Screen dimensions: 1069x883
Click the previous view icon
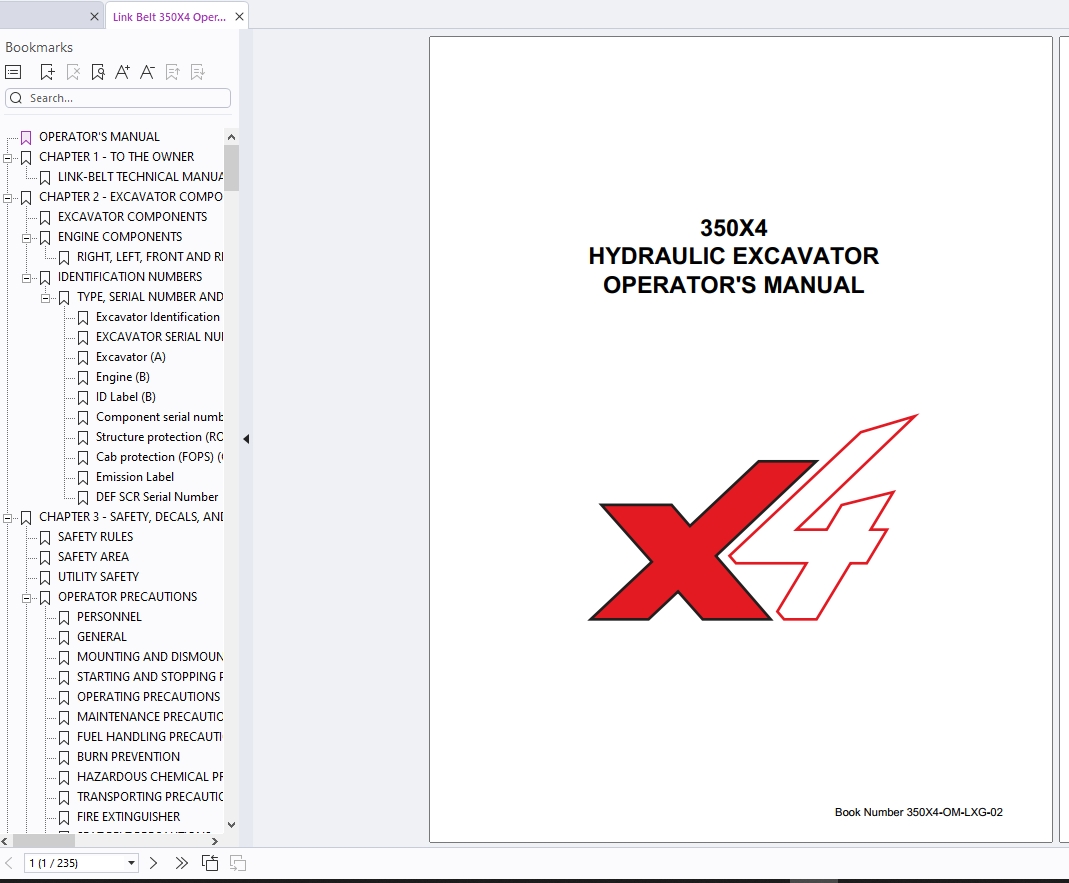pyautogui.click(x=210, y=863)
